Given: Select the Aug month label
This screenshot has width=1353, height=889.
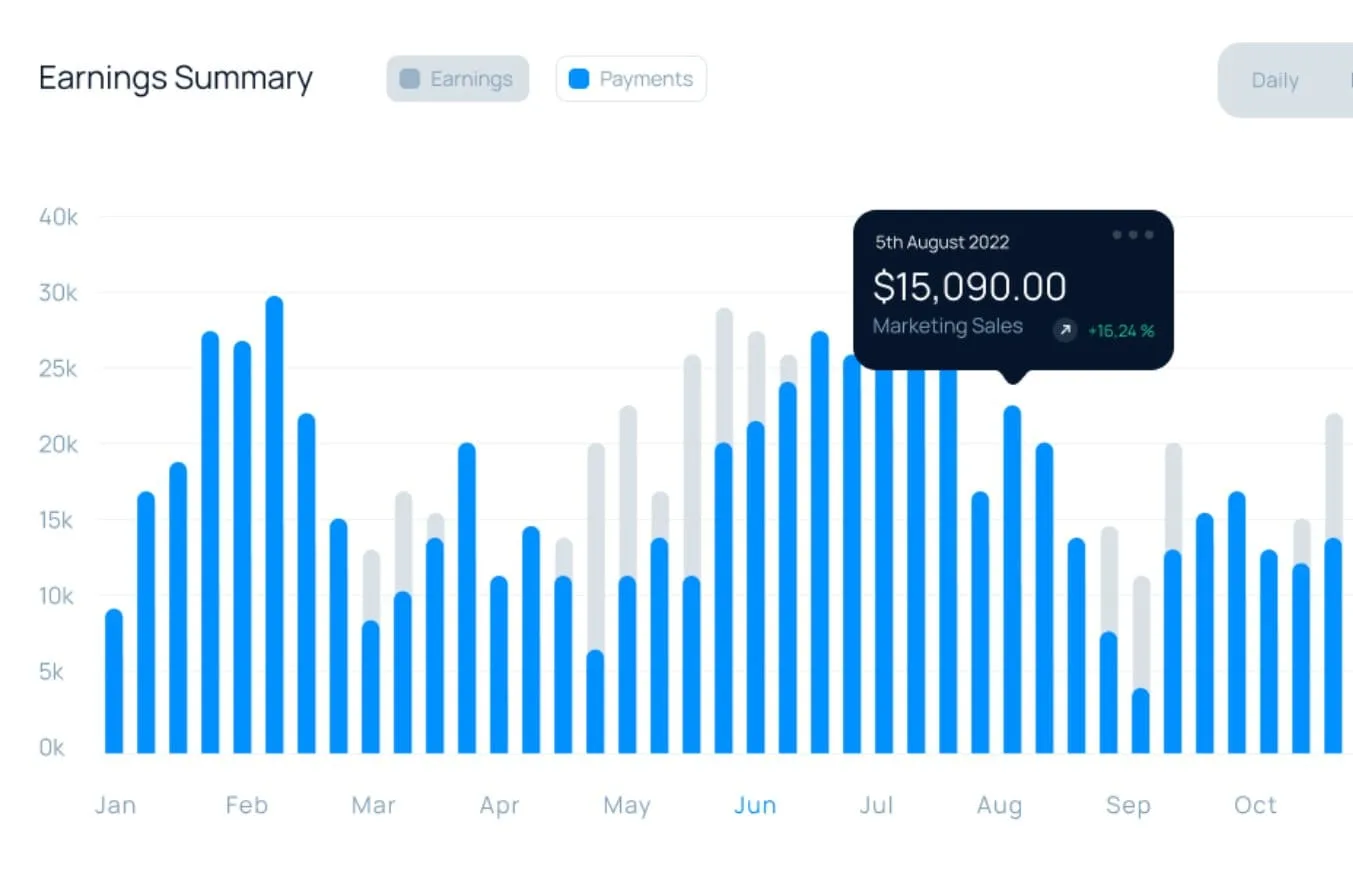Looking at the screenshot, I should (999, 806).
